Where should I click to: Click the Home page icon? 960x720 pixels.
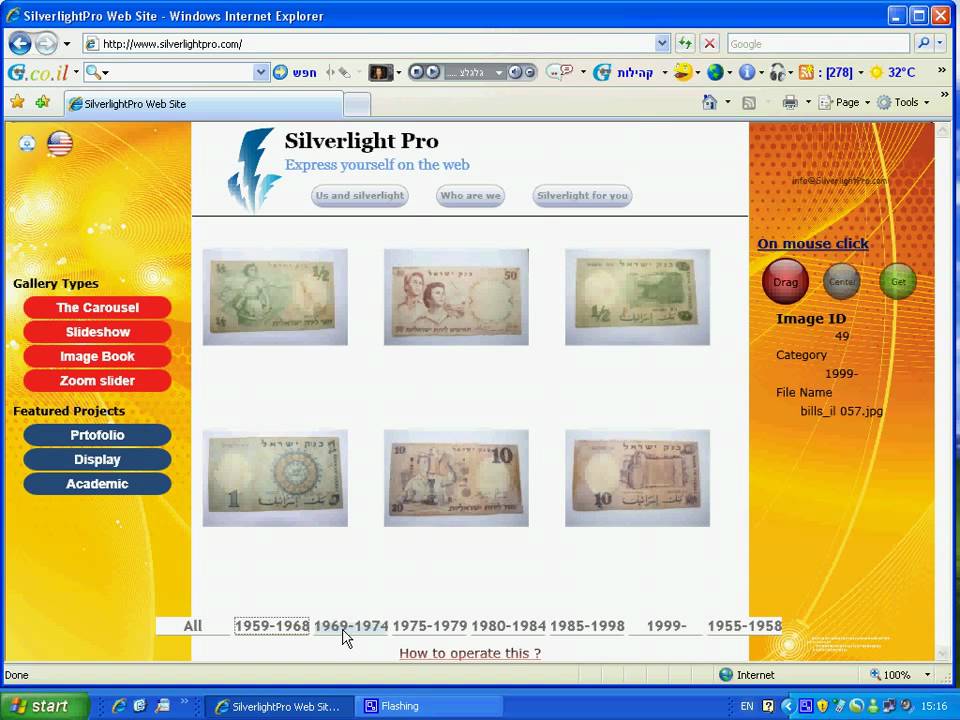710,102
